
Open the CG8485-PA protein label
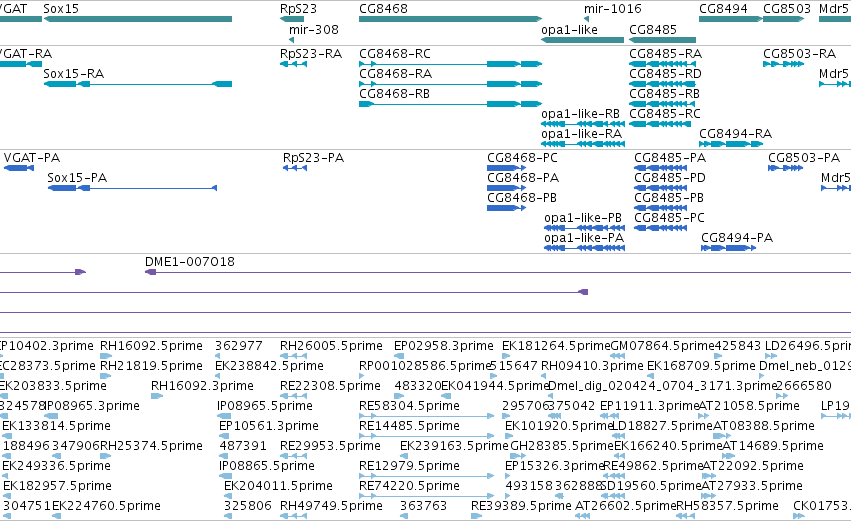(x=670, y=158)
